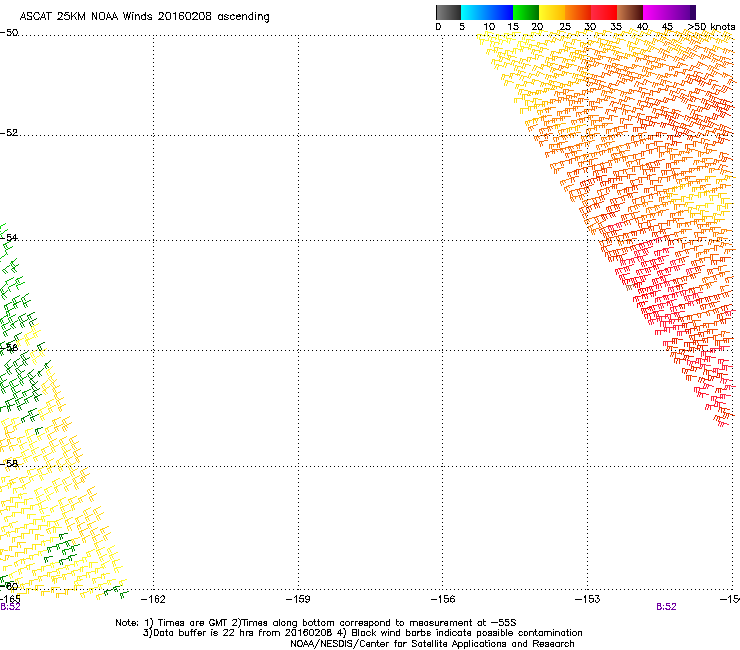Click the green 15-20 knots color band
This screenshot has height=650, width=740.
tap(526, 12)
